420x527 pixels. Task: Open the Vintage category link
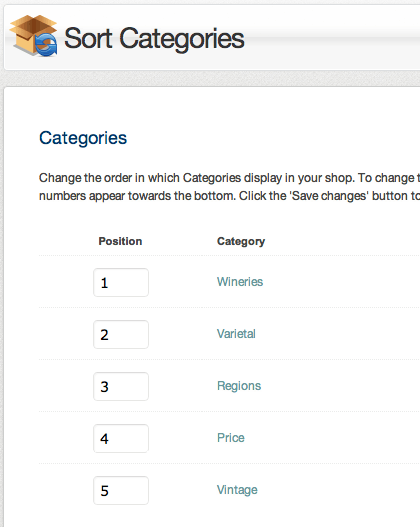(x=237, y=490)
